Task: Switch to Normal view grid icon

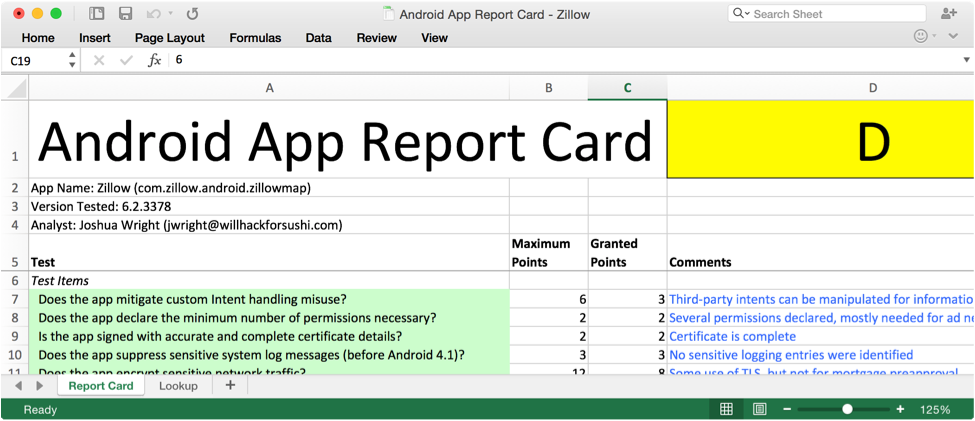Action: click(726, 409)
